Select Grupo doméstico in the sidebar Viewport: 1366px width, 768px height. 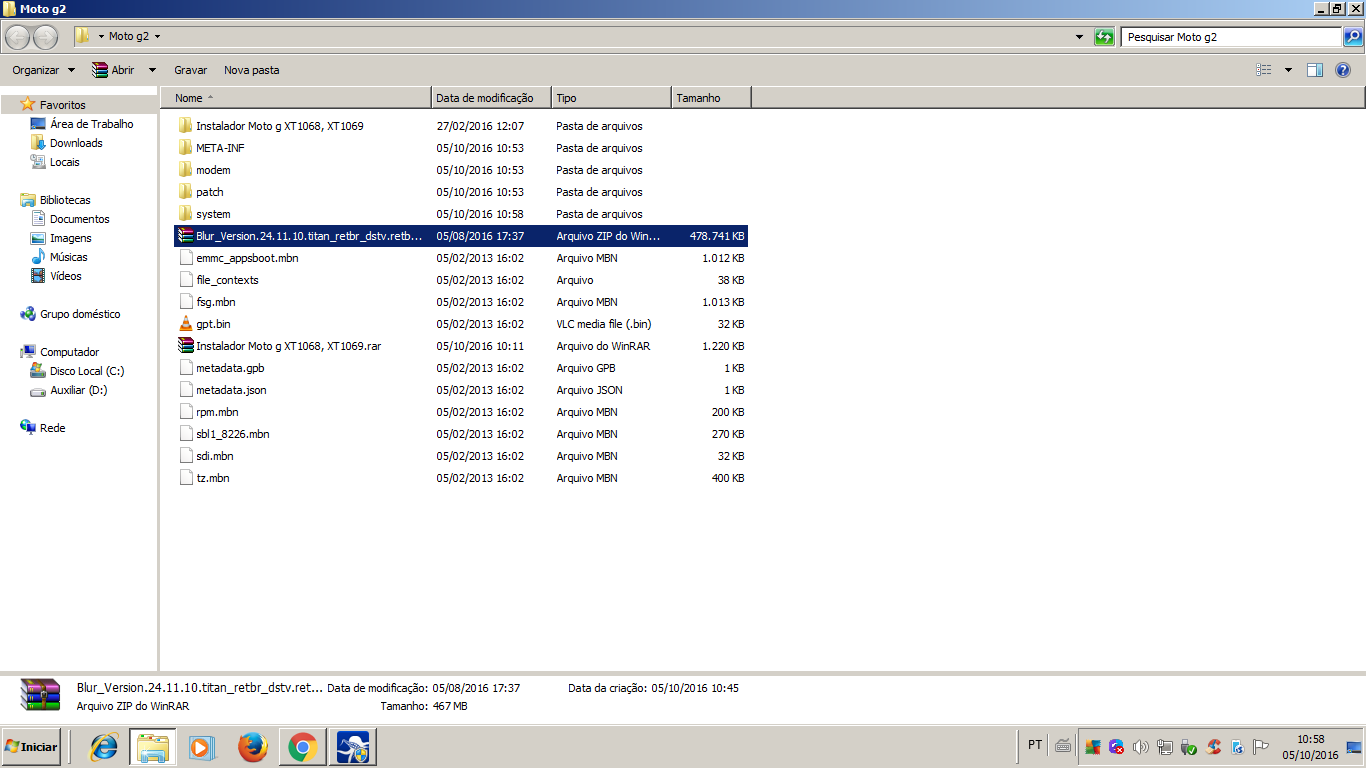click(x=80, y=314)
